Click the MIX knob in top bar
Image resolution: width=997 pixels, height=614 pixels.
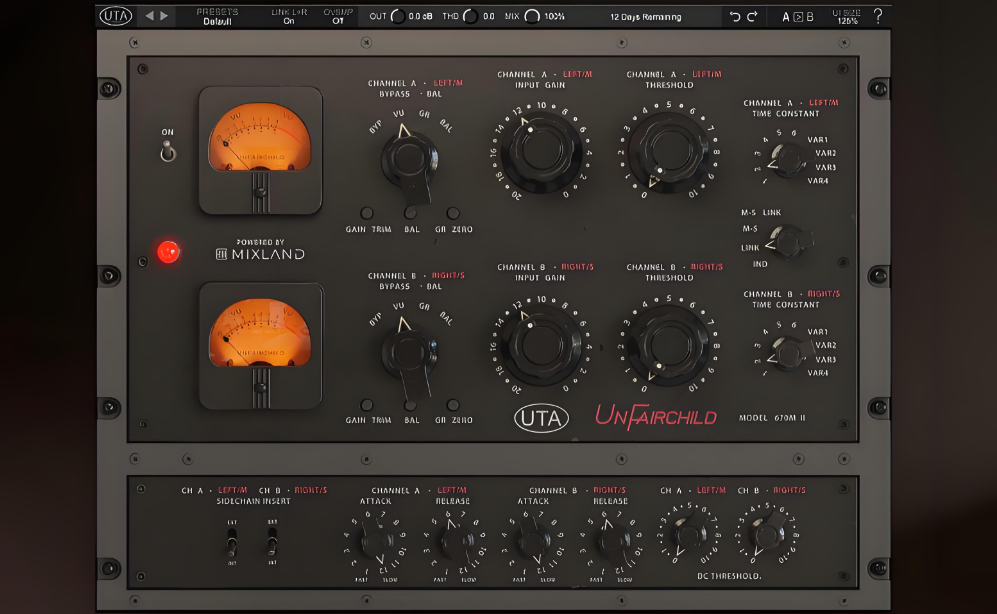(x=533, y=16)
